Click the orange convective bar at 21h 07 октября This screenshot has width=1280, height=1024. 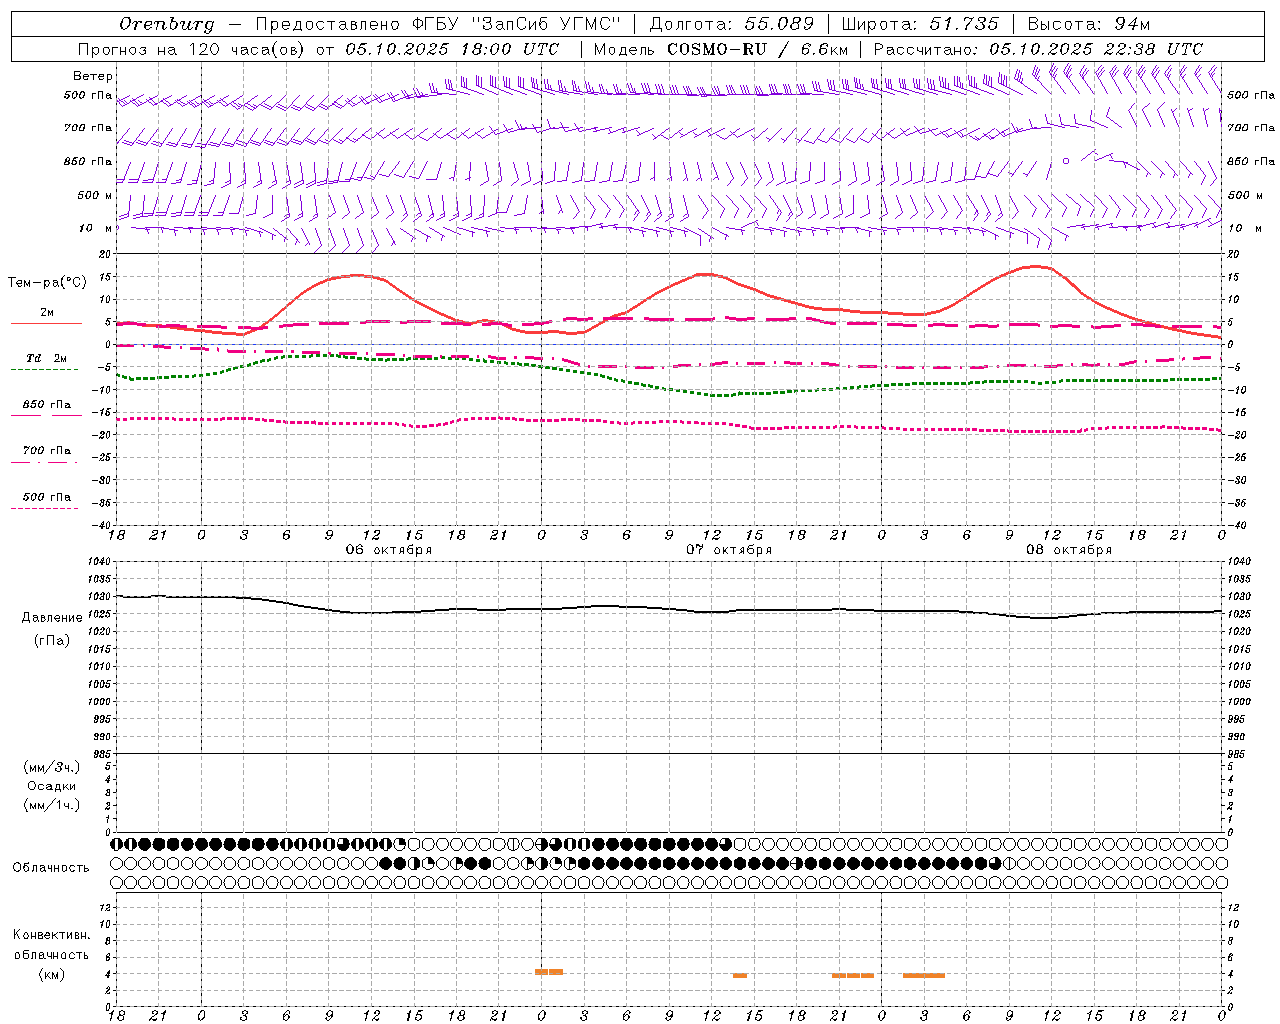coord(853,975)
